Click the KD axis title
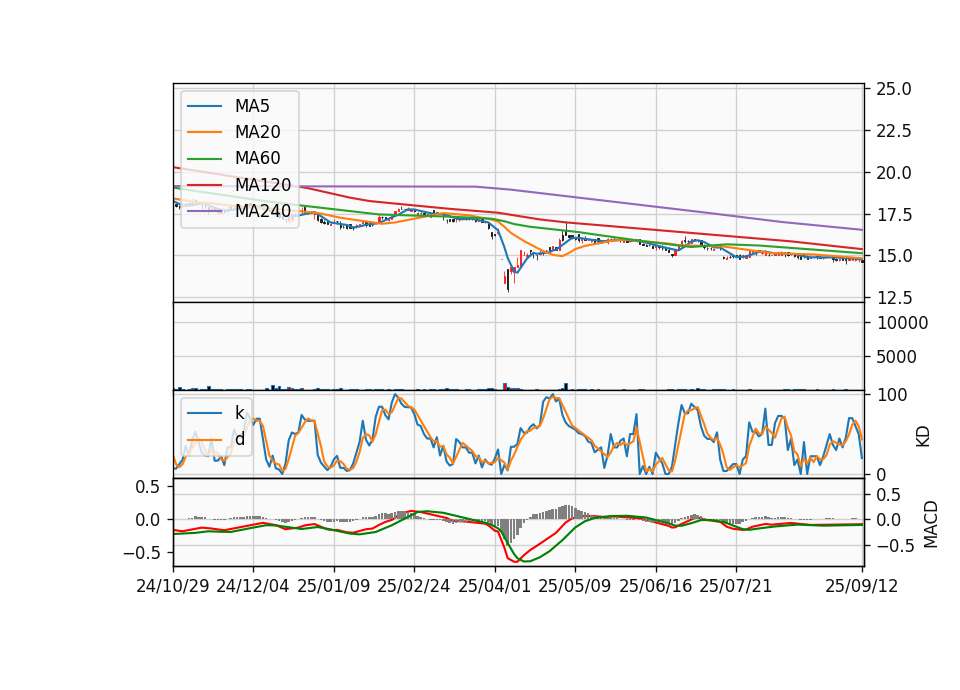 point(923,437)
